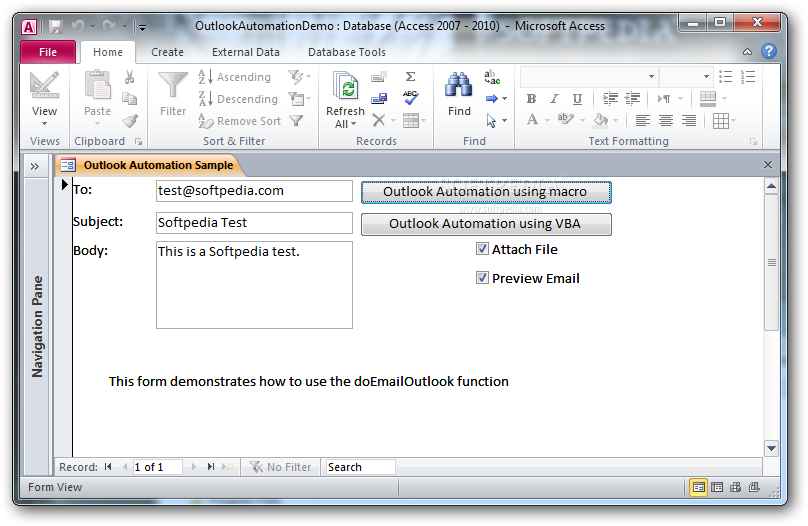Image resolution: width=808 pixels, height=526 pixels.
Task: Run the Spelling check icon
Action: coord(411,98)
